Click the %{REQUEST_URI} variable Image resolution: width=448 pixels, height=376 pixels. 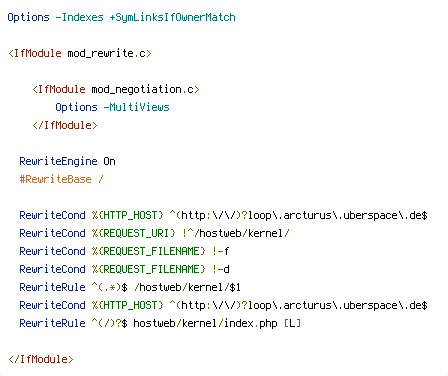(x=134, y=233)
